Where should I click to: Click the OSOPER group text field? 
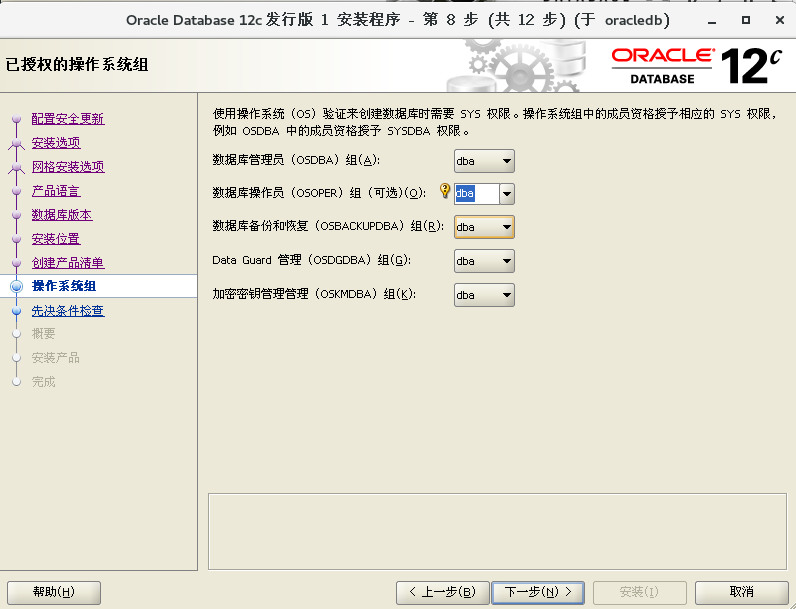click(477, 194)
